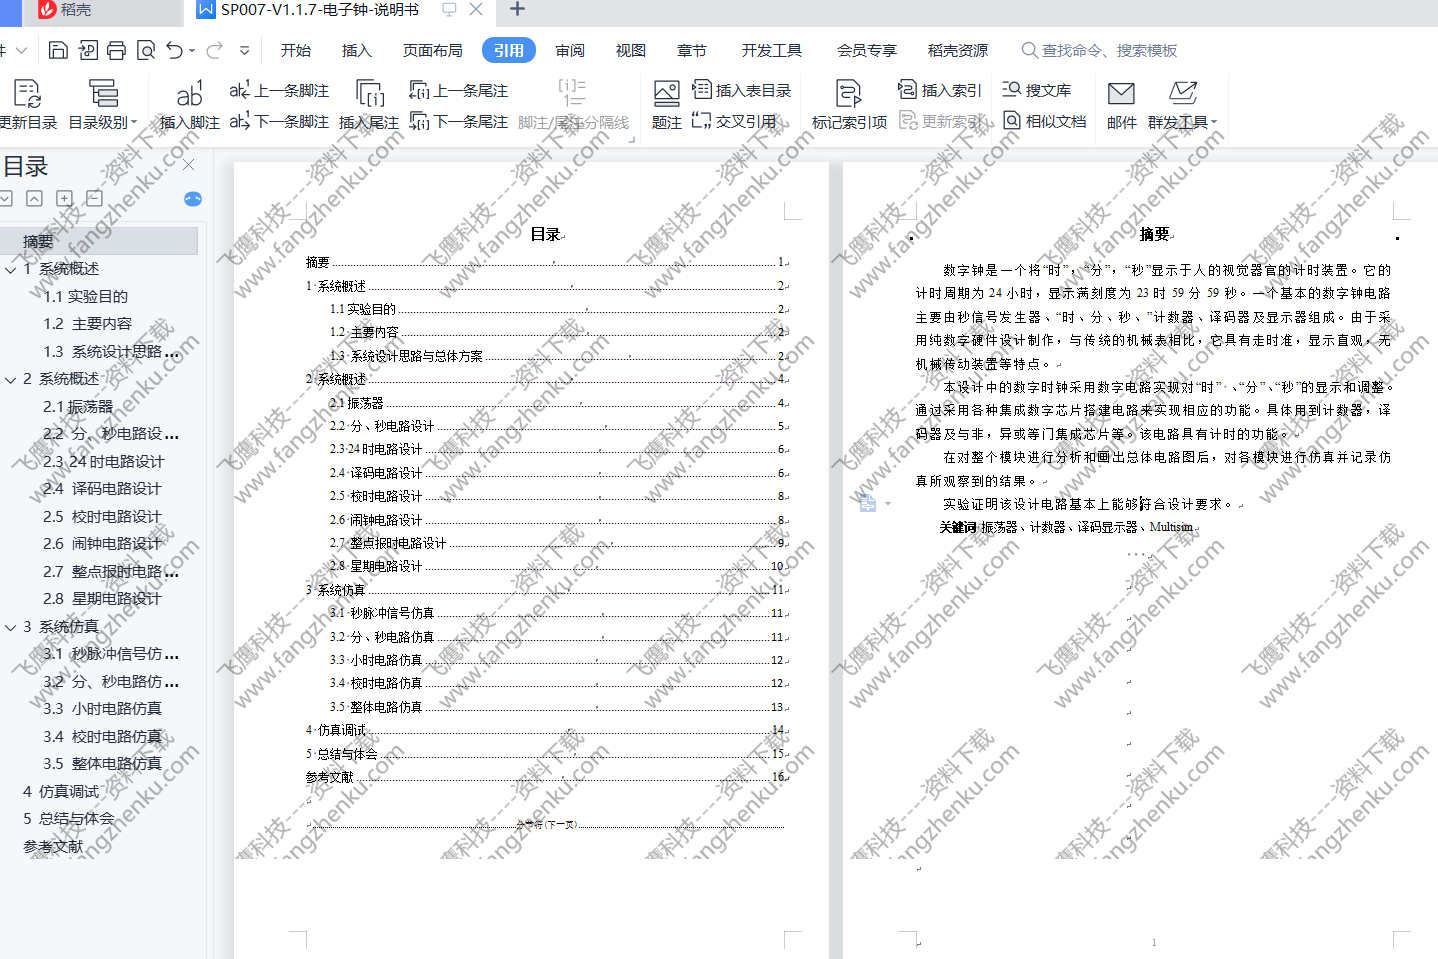Click expand-all plus icon in 目录 pane
The image size is (1438, 959).
[64, 198]
